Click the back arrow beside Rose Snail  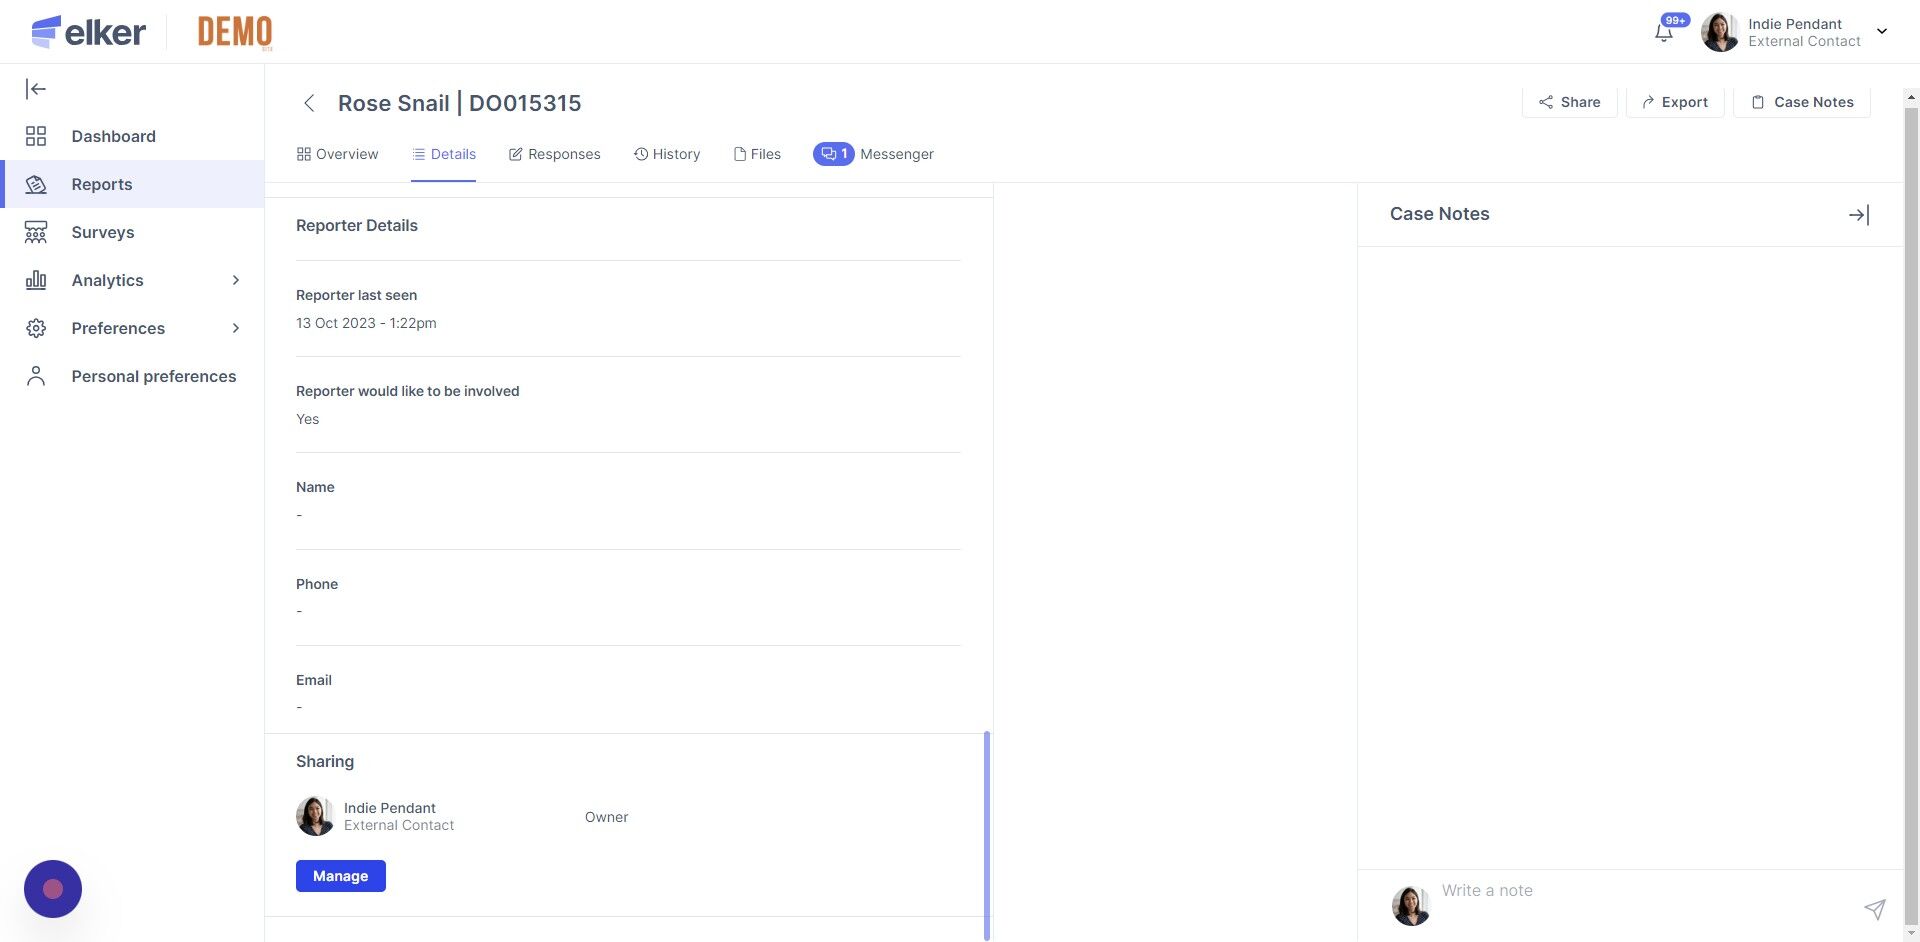[x=309, y=103]
